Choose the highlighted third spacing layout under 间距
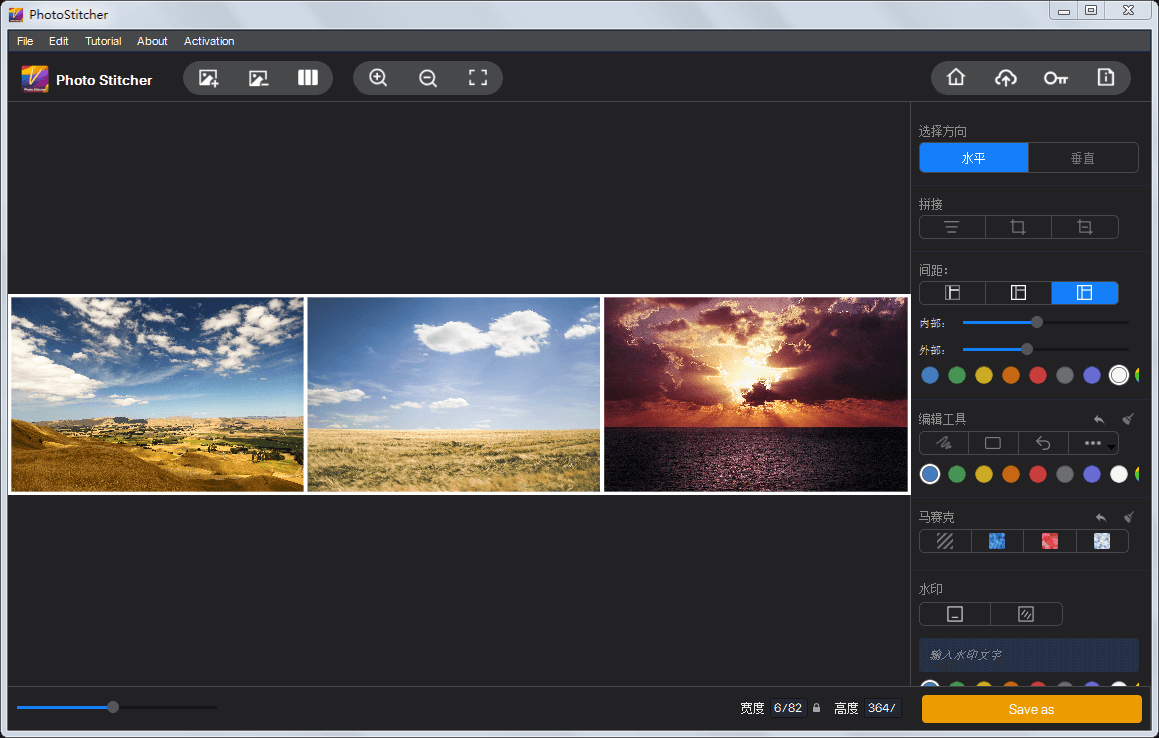 coord(1084,293)
